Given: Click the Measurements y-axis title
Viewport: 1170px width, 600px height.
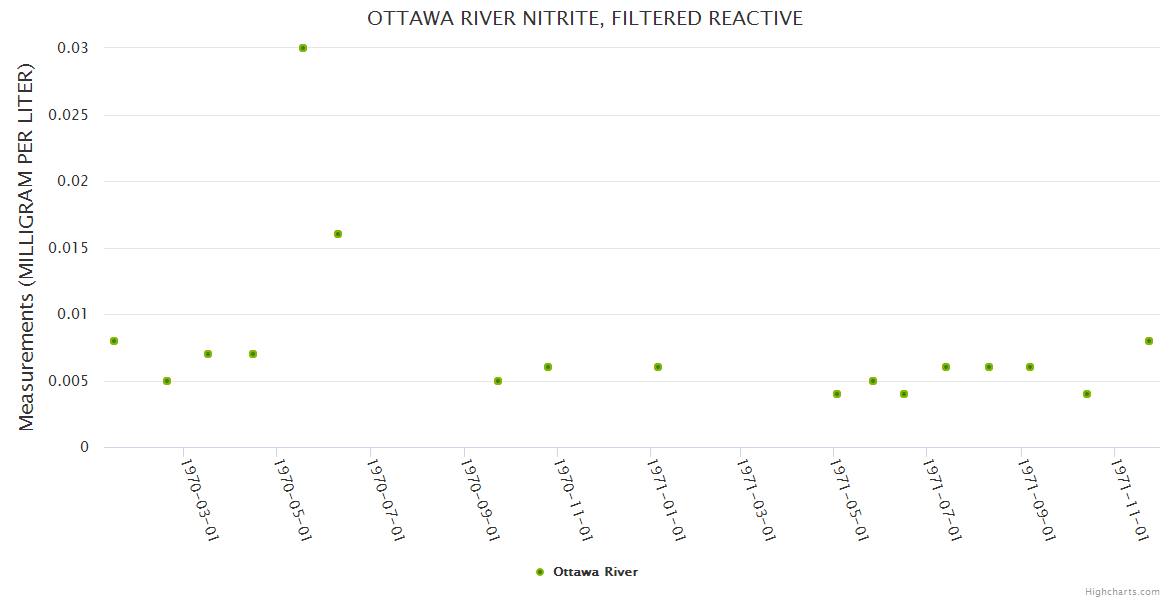Looking at the screenshot, I should pos(27,248).
